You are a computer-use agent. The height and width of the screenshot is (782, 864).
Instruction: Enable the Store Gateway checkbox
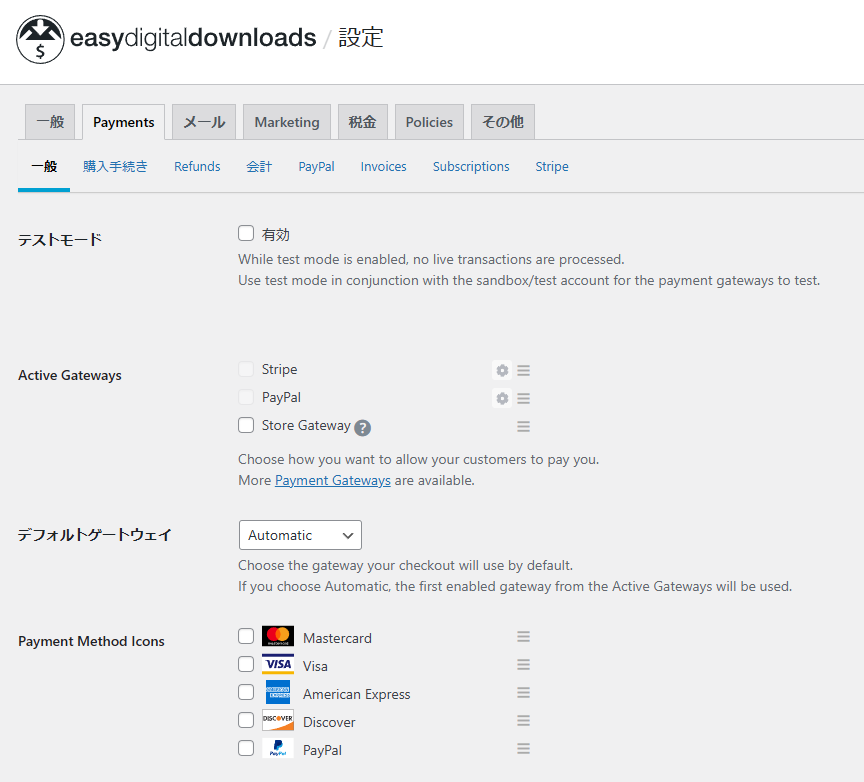tap(245, 424)
